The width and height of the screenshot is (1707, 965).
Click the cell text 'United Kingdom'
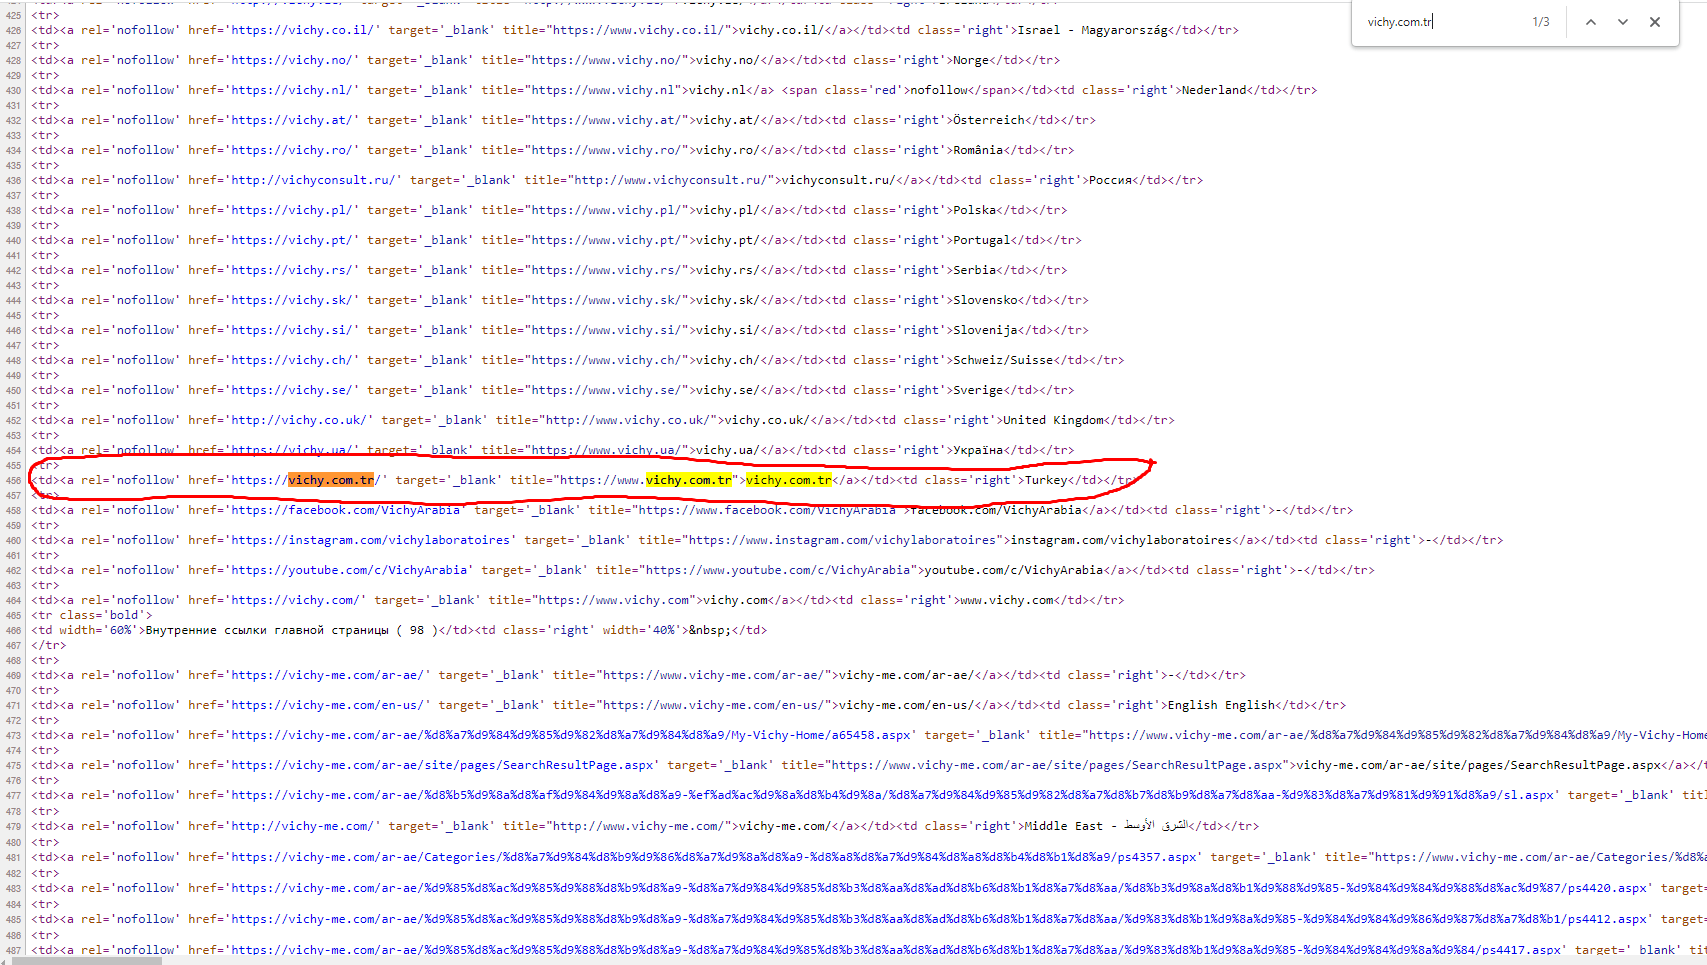pyautogui.click(x=1053, y=420)
